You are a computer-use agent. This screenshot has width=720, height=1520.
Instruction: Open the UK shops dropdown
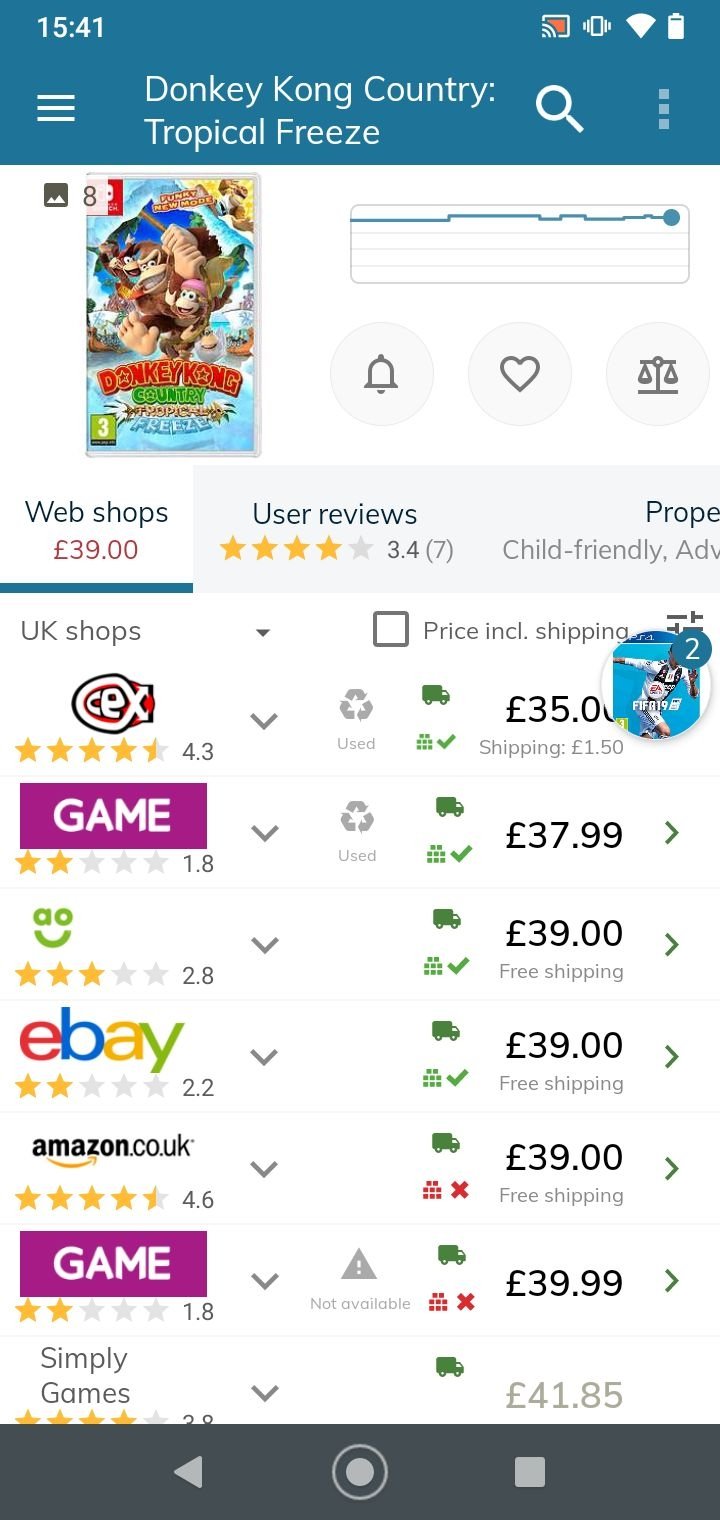point(146,631)
